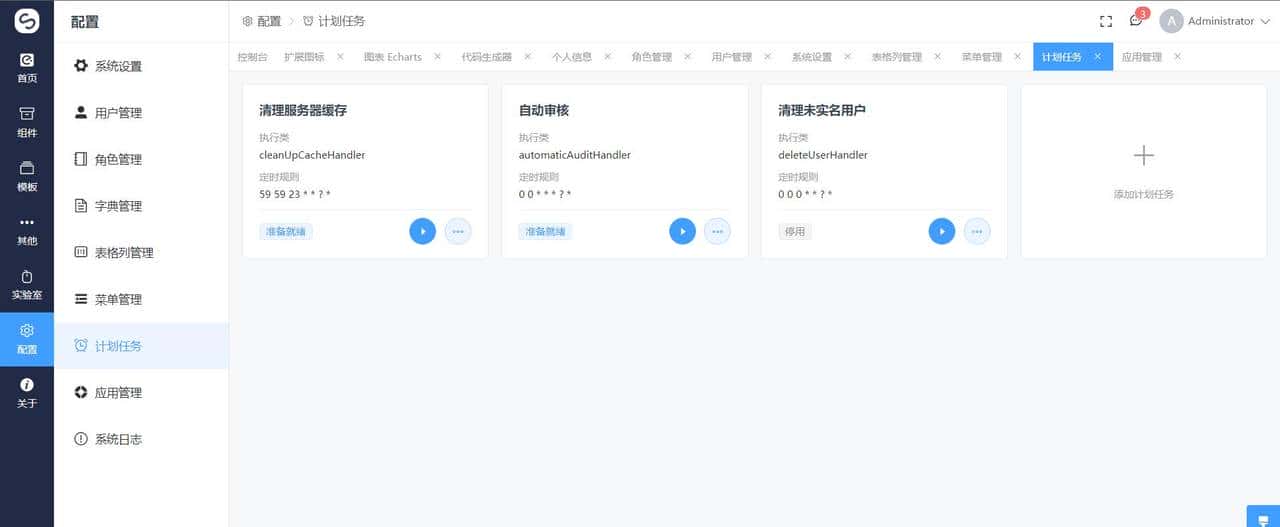Open 系统日志 in the config menu

tap(141, 439)
